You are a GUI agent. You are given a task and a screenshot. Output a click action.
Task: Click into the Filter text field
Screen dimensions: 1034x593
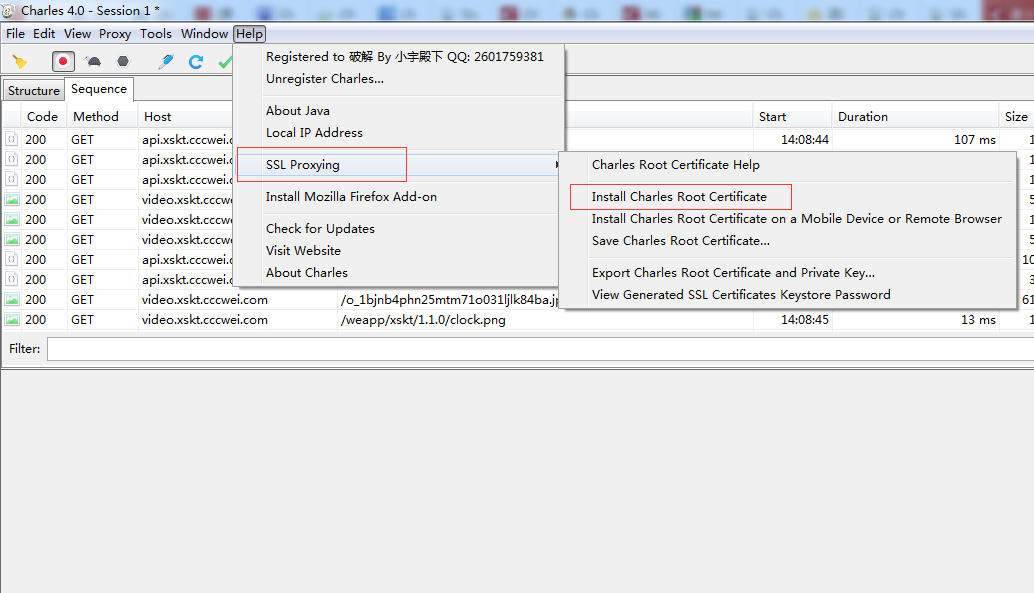540,349
